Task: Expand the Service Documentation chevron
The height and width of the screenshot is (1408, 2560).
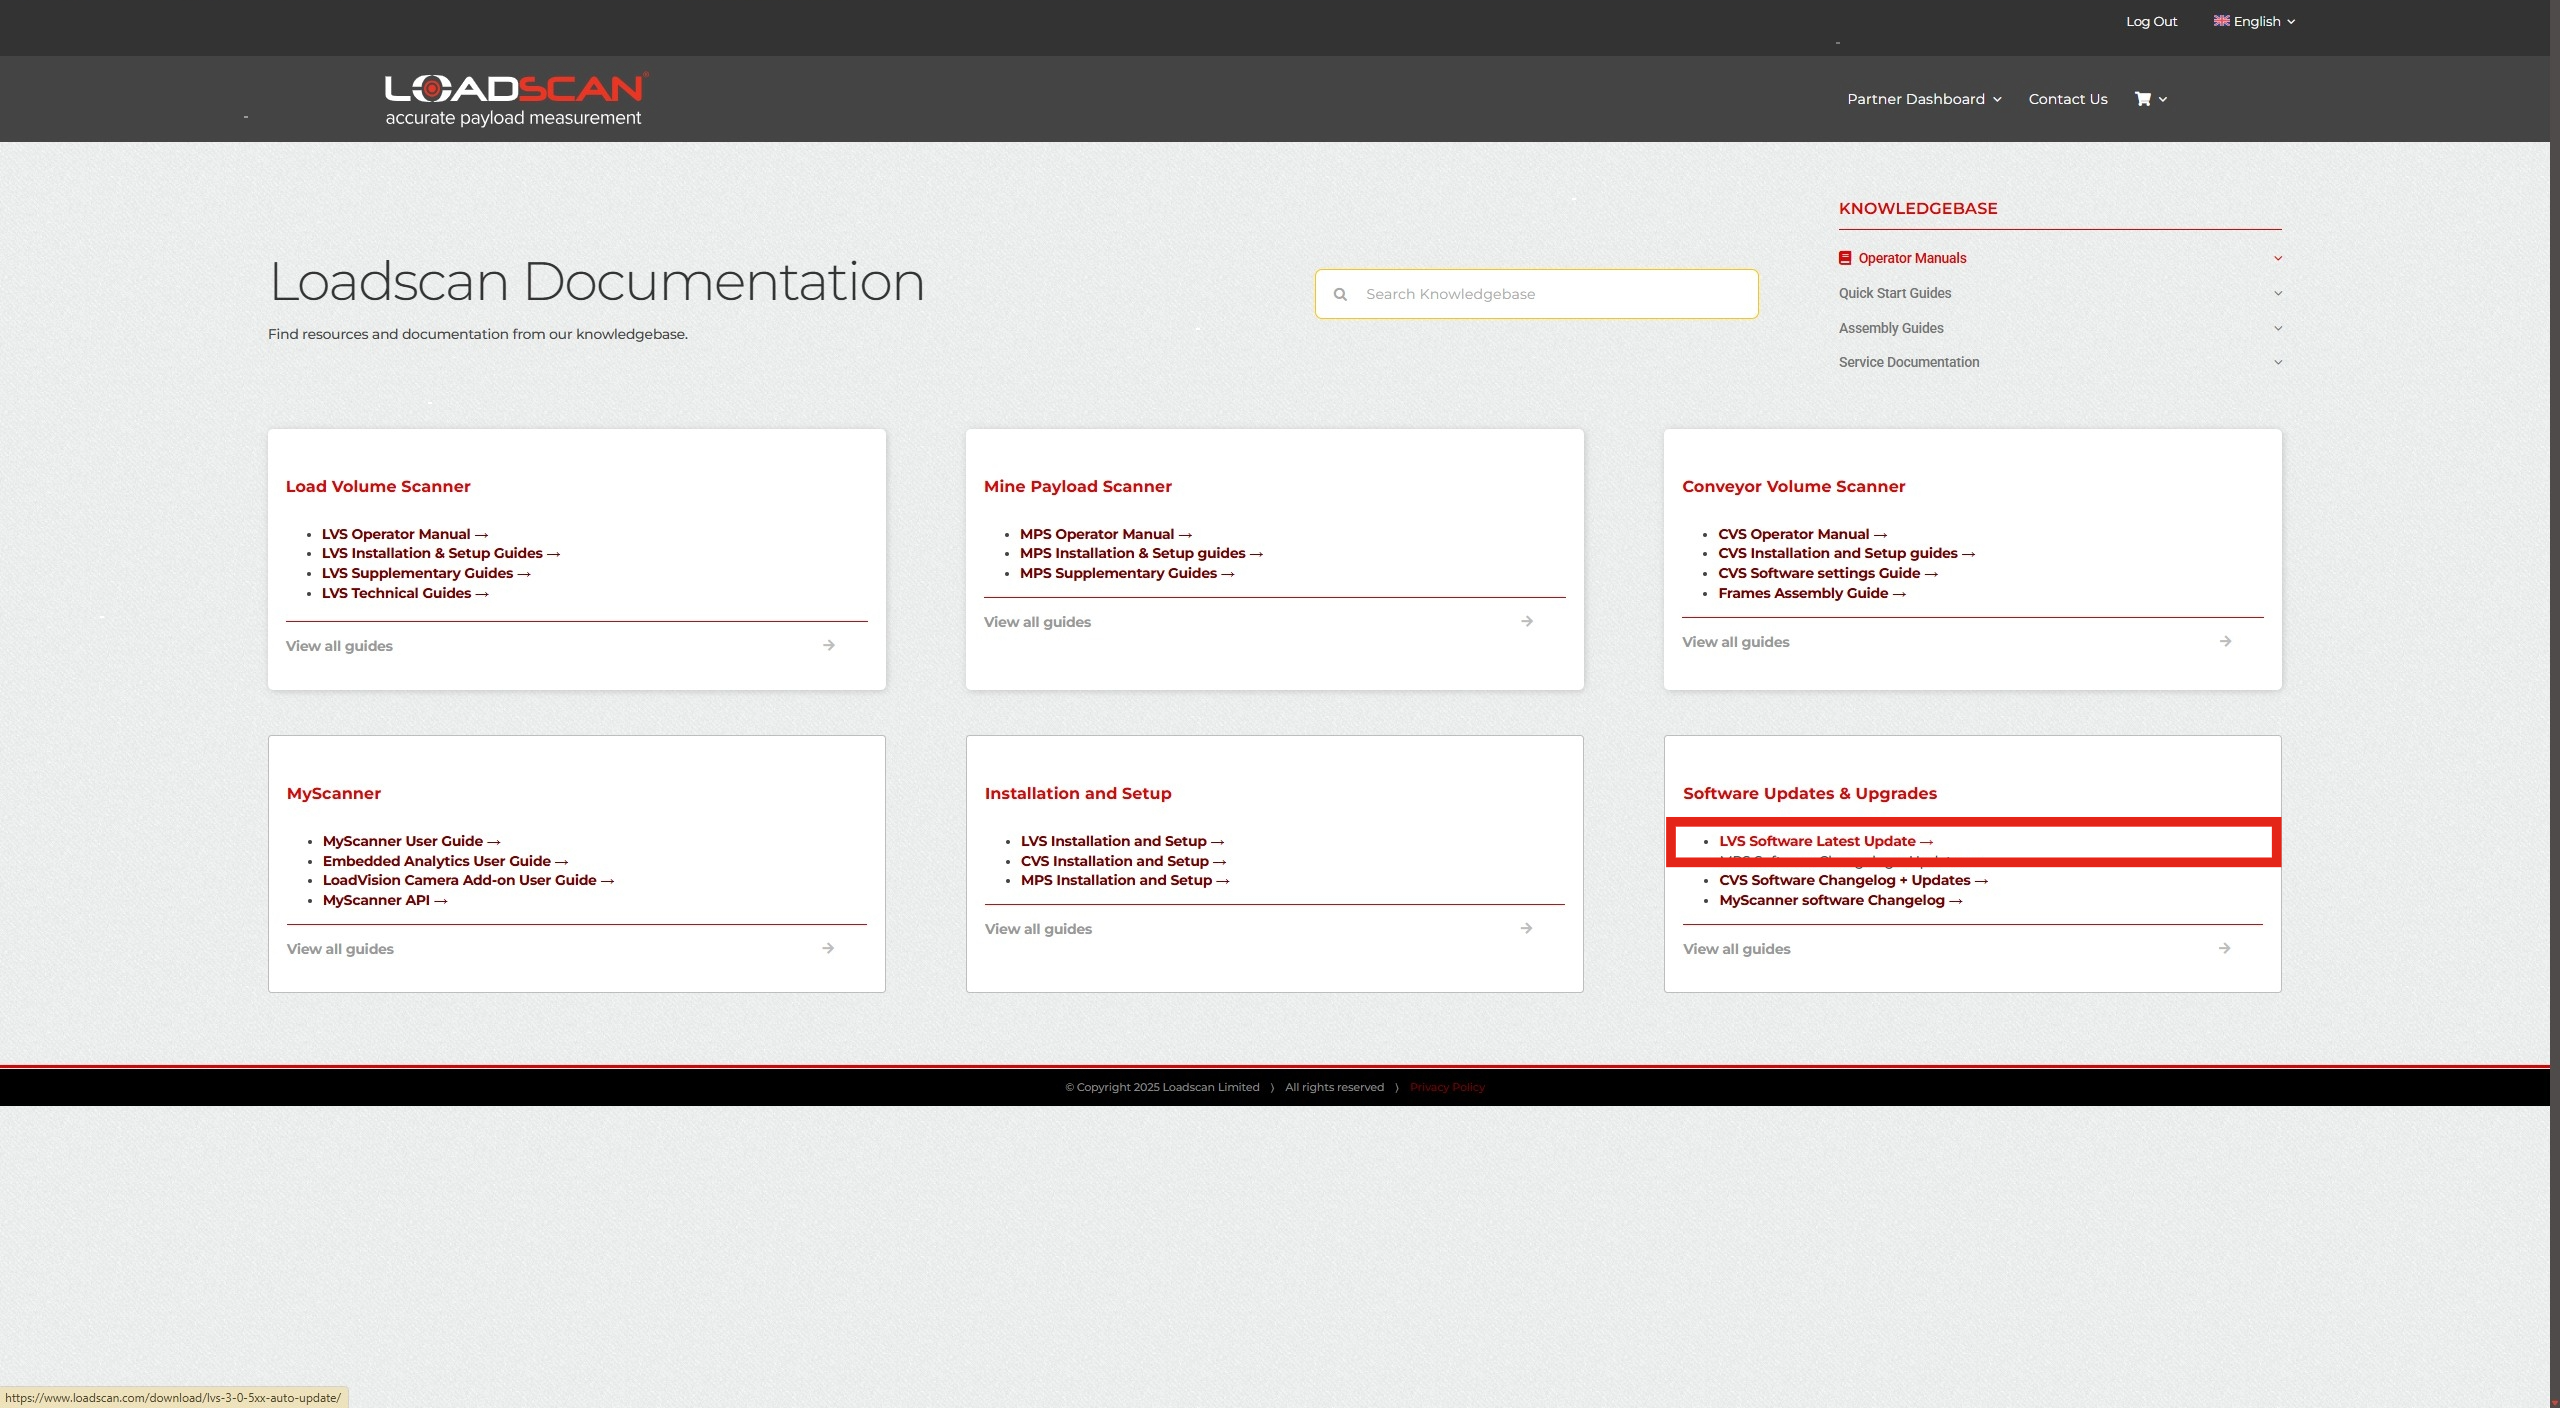Action: pos(2278,362)
